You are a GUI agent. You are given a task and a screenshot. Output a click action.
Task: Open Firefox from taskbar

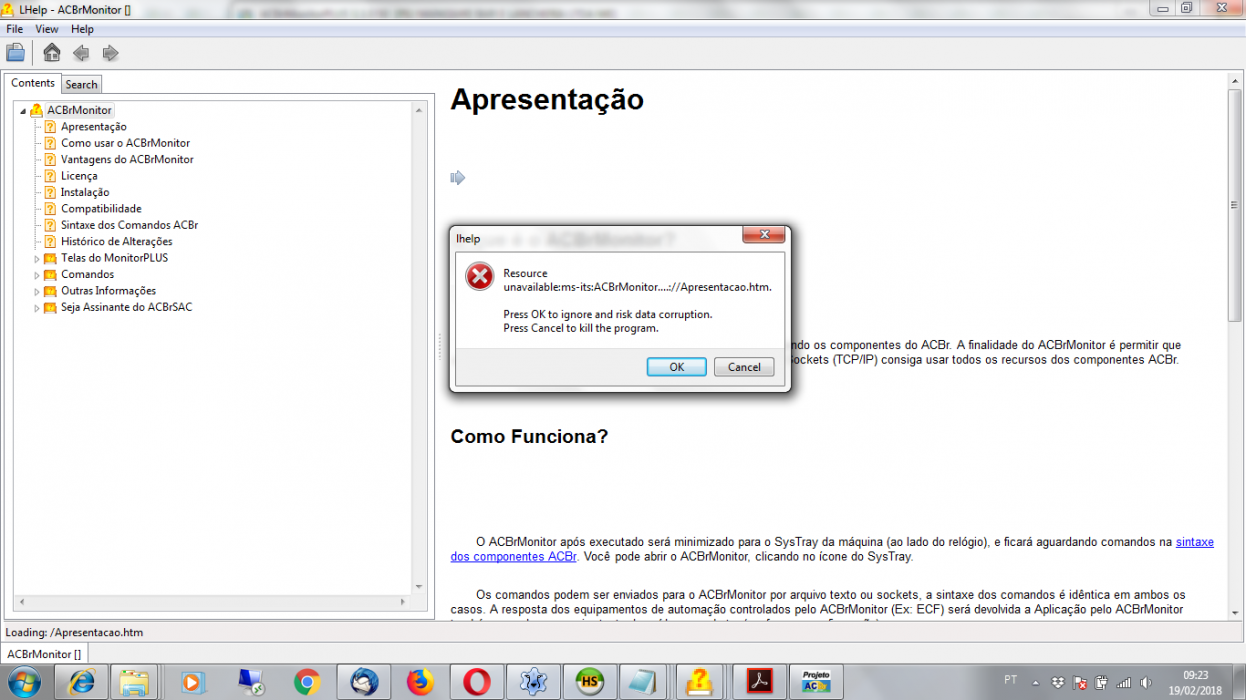pos(421,682)
